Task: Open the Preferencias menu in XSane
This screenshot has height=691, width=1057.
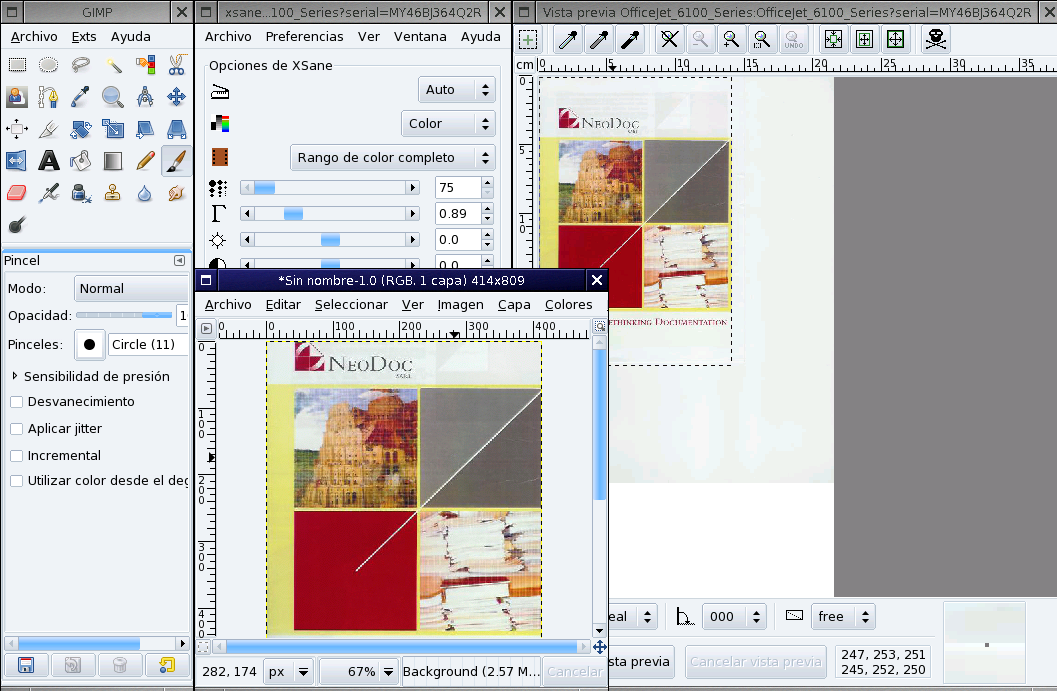Action: [x=304, y=36]
